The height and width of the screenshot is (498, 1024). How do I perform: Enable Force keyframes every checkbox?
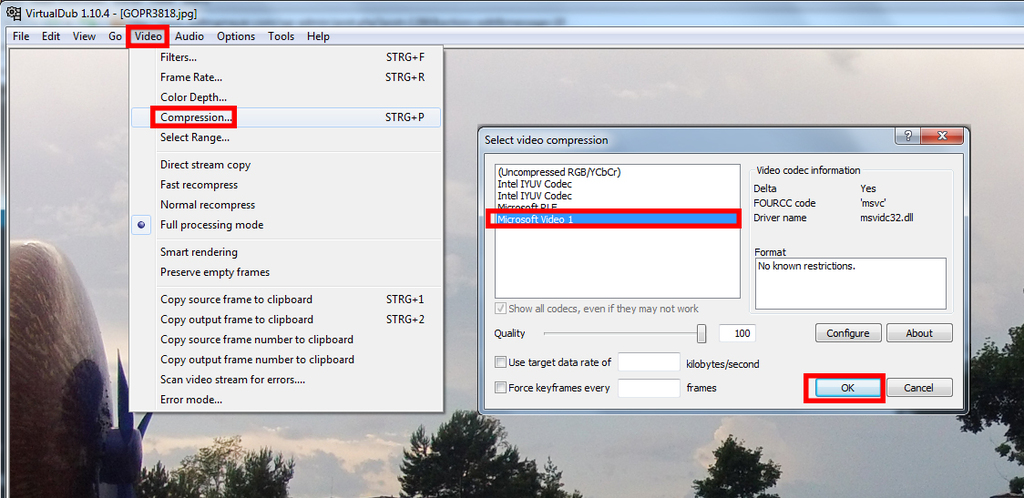[x=501, y=388]
